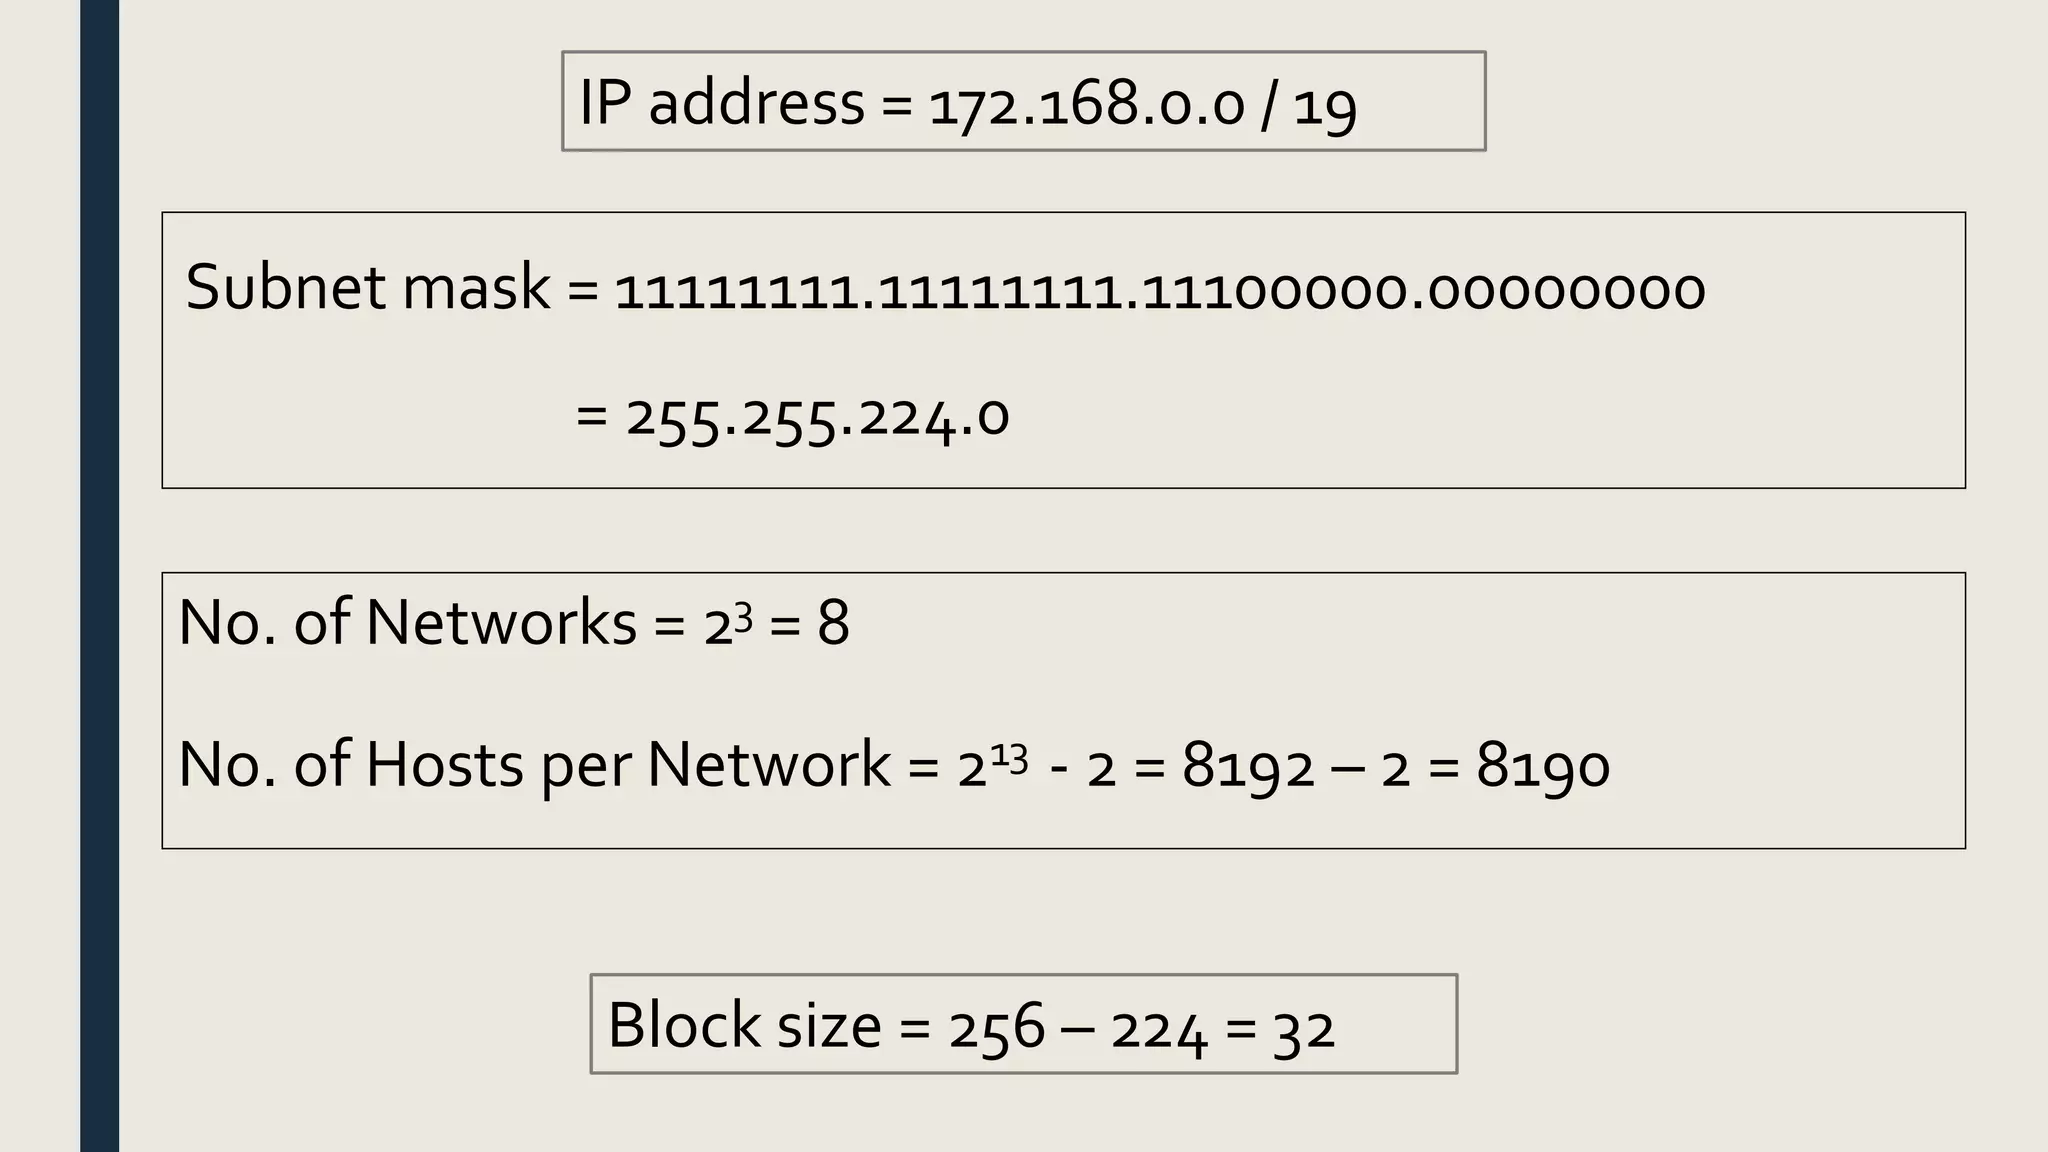Click the "No. of Networks" label
This screenshot has width=2048, height=1152.
pos(407,622)
